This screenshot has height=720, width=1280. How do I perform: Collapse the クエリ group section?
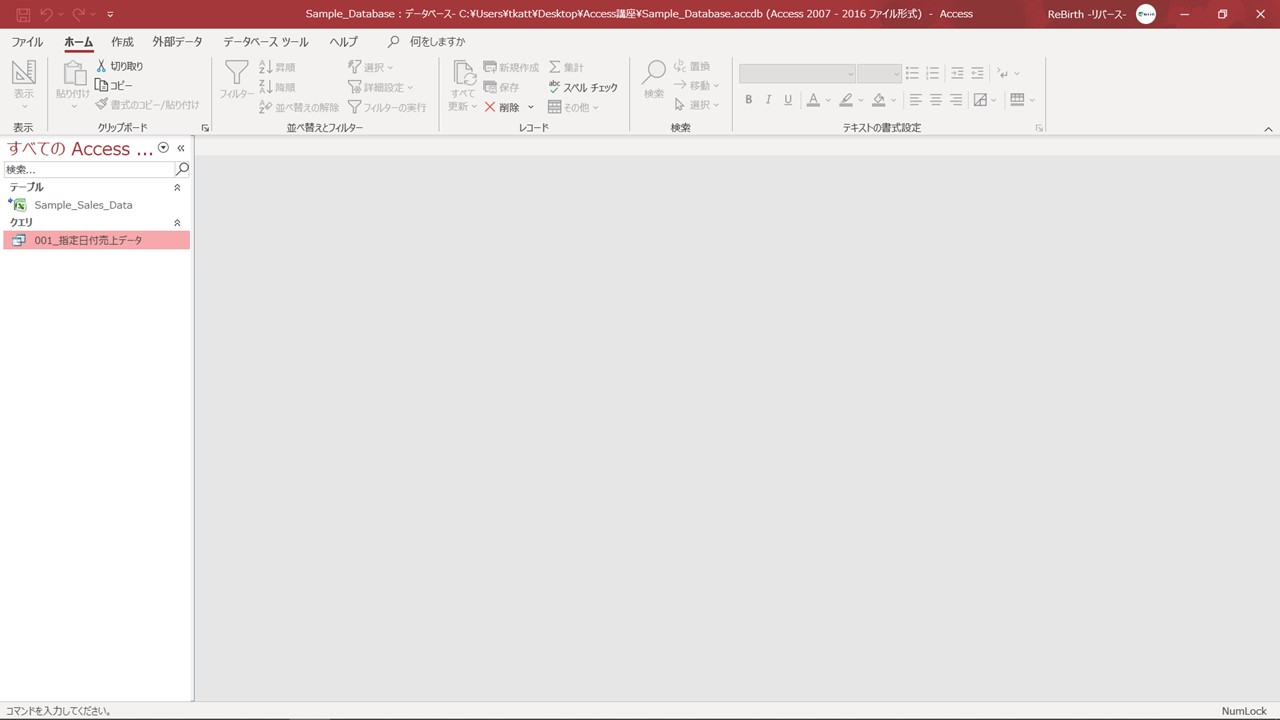pyautogui.click(x=177, y=223)
